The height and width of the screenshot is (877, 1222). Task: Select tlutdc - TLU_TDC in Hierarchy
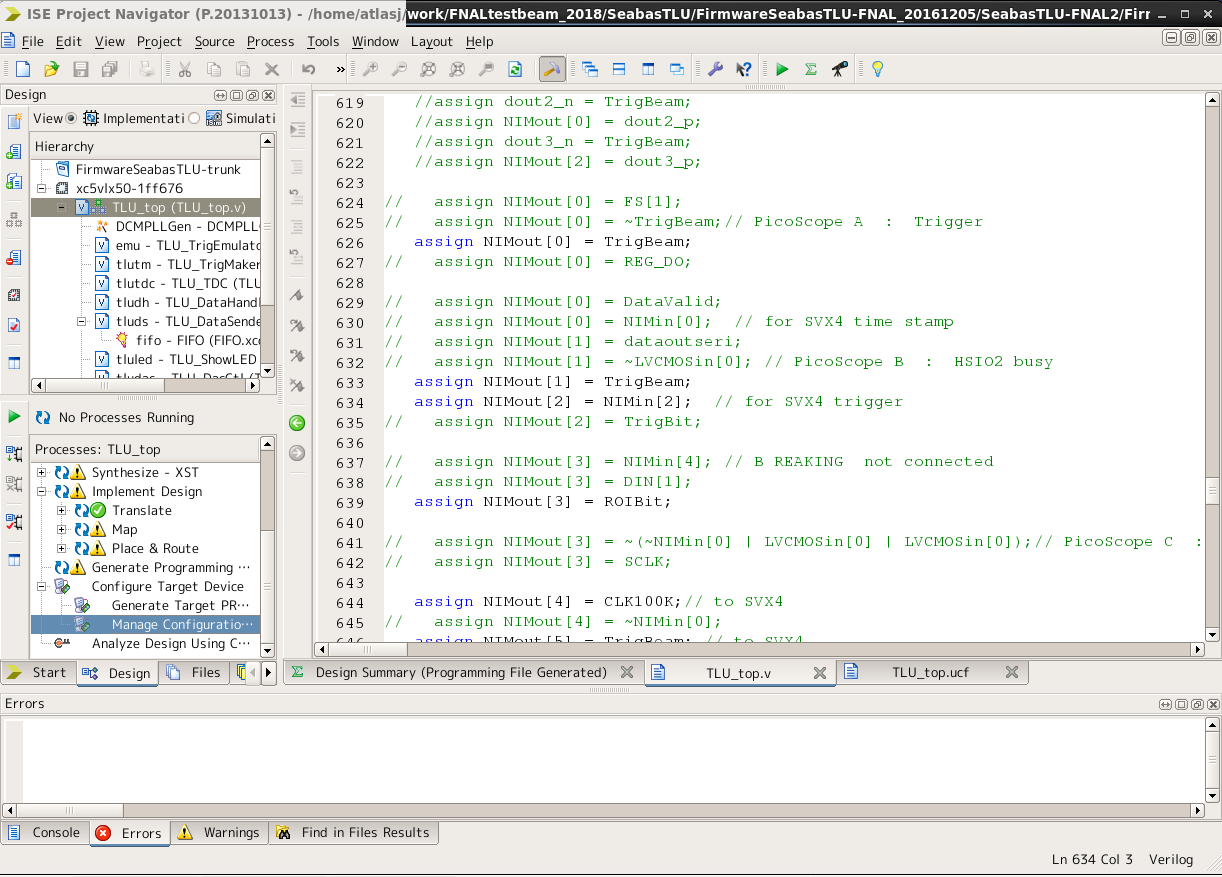click(187, 283)
